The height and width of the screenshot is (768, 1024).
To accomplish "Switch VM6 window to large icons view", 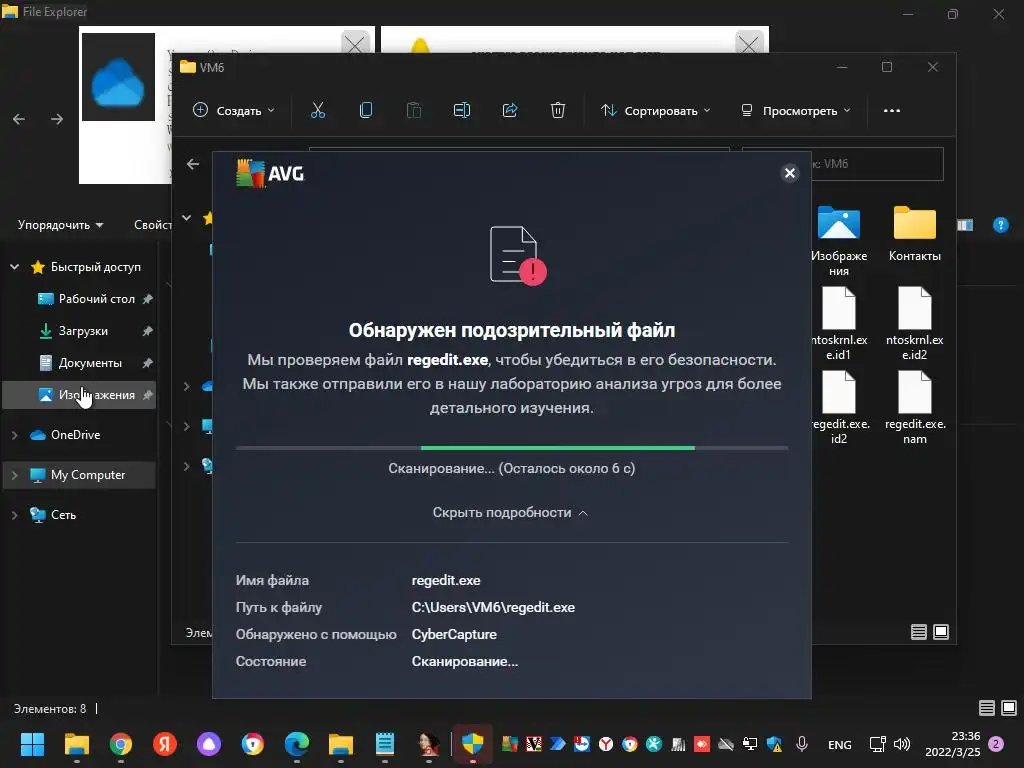I will coord(940,632).
